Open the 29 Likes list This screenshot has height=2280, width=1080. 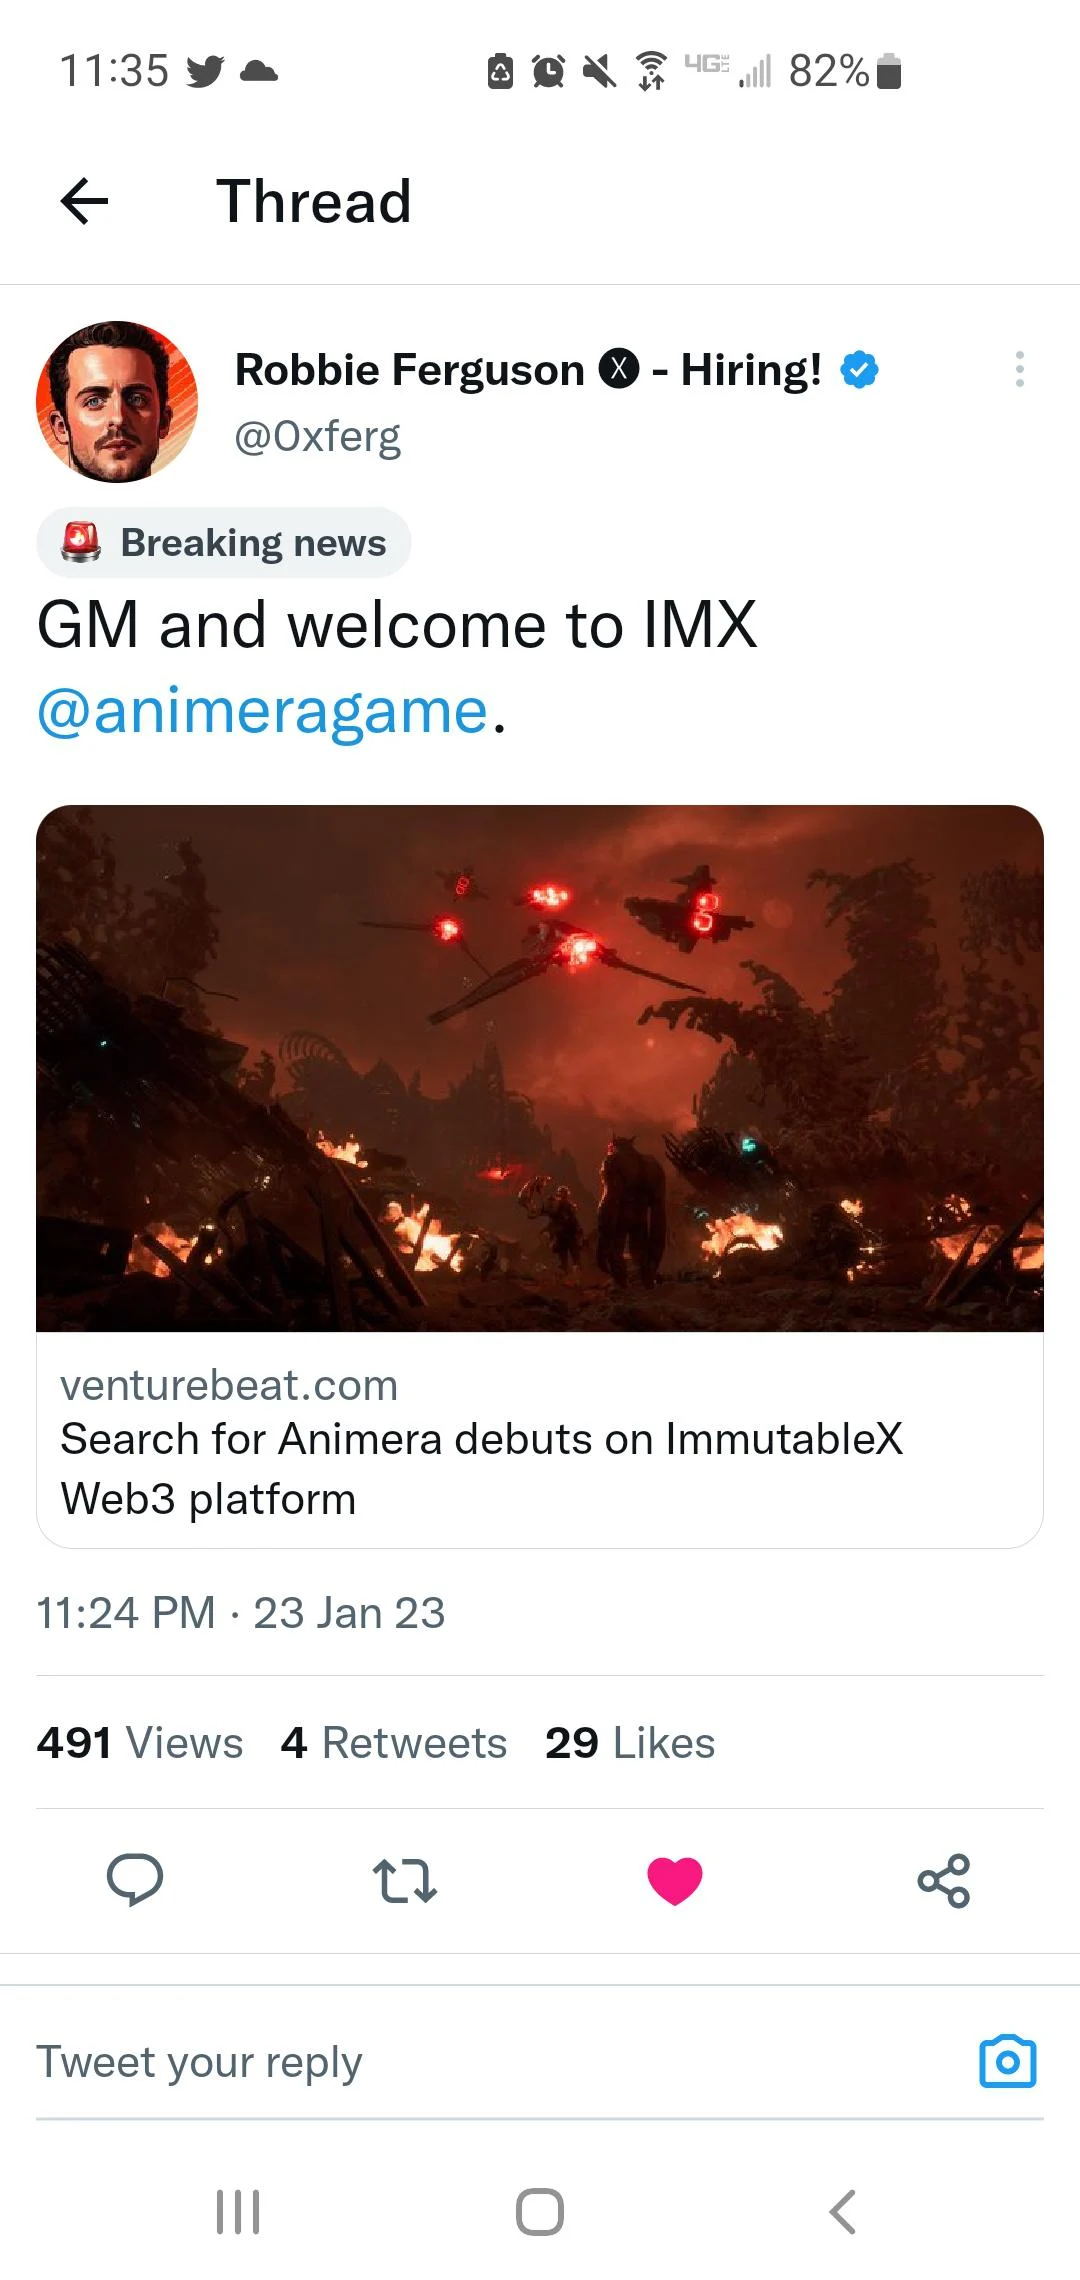pos(629,1741)
